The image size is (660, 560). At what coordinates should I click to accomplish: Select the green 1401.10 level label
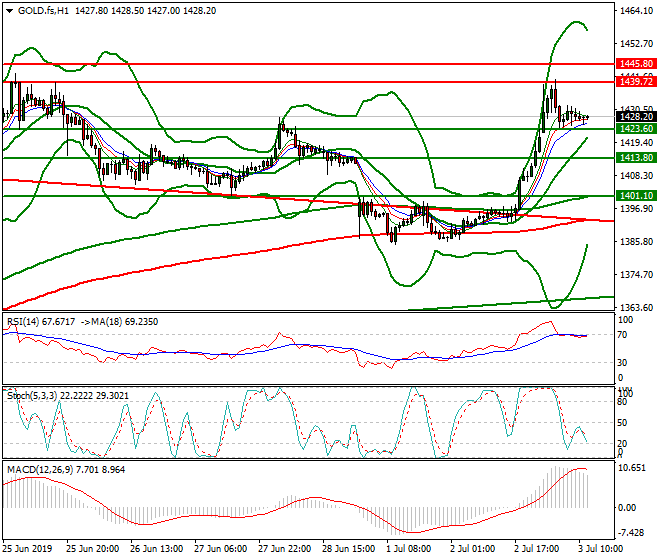636,195
